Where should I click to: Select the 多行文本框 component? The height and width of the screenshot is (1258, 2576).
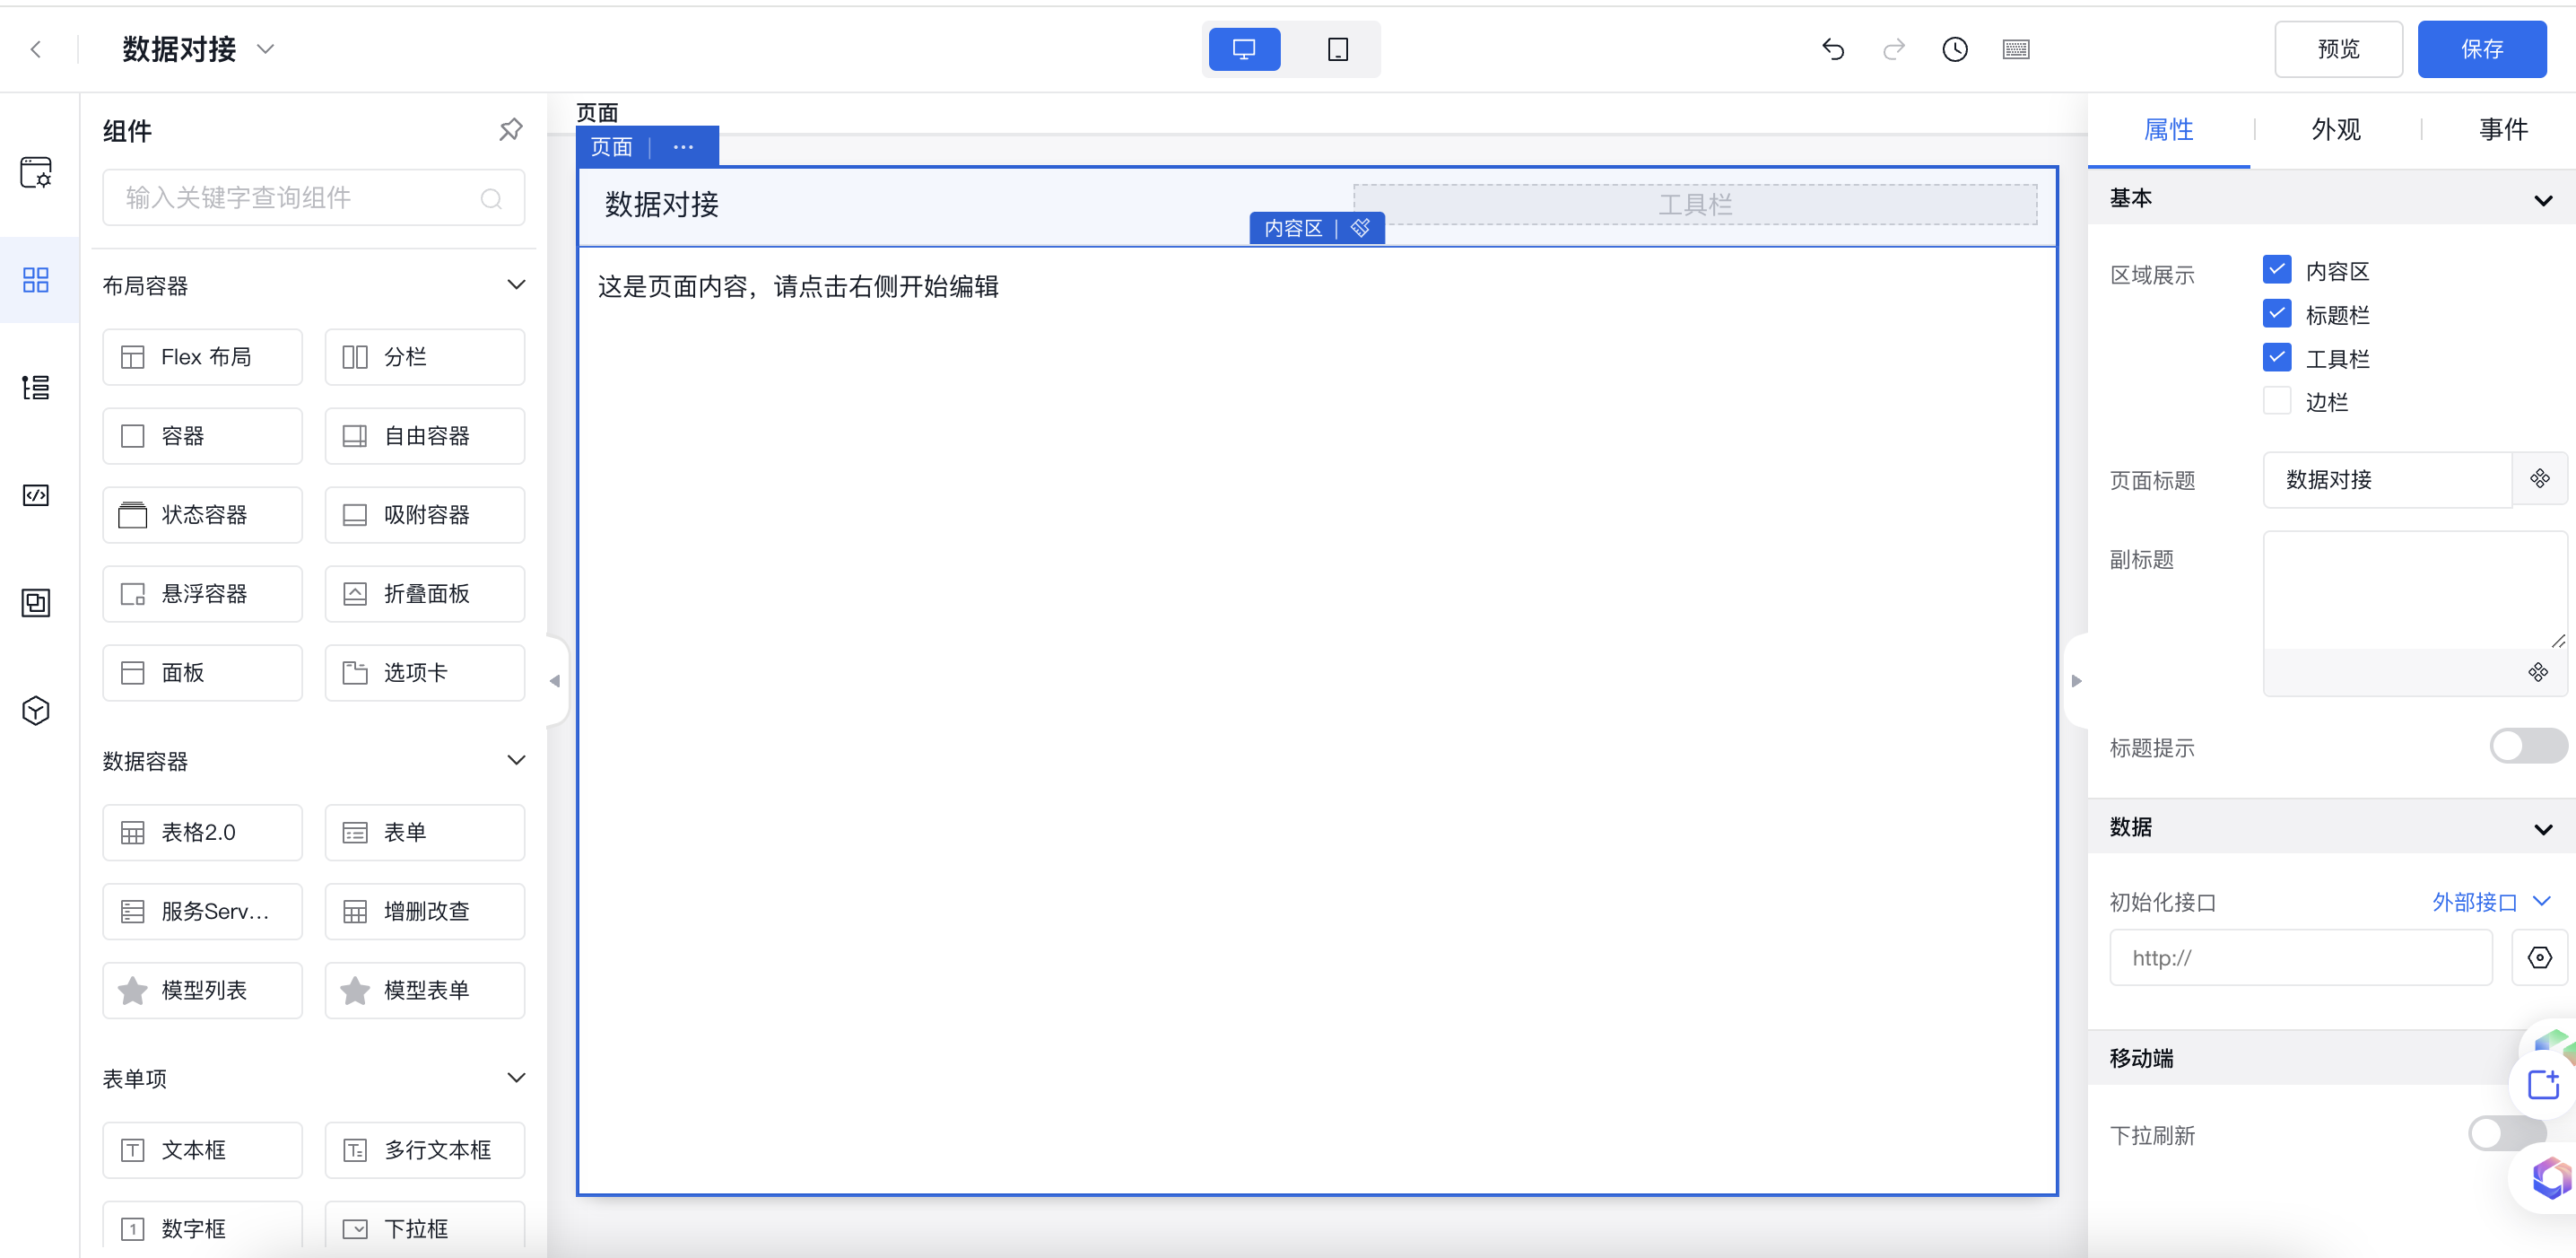pos(425,1150)
